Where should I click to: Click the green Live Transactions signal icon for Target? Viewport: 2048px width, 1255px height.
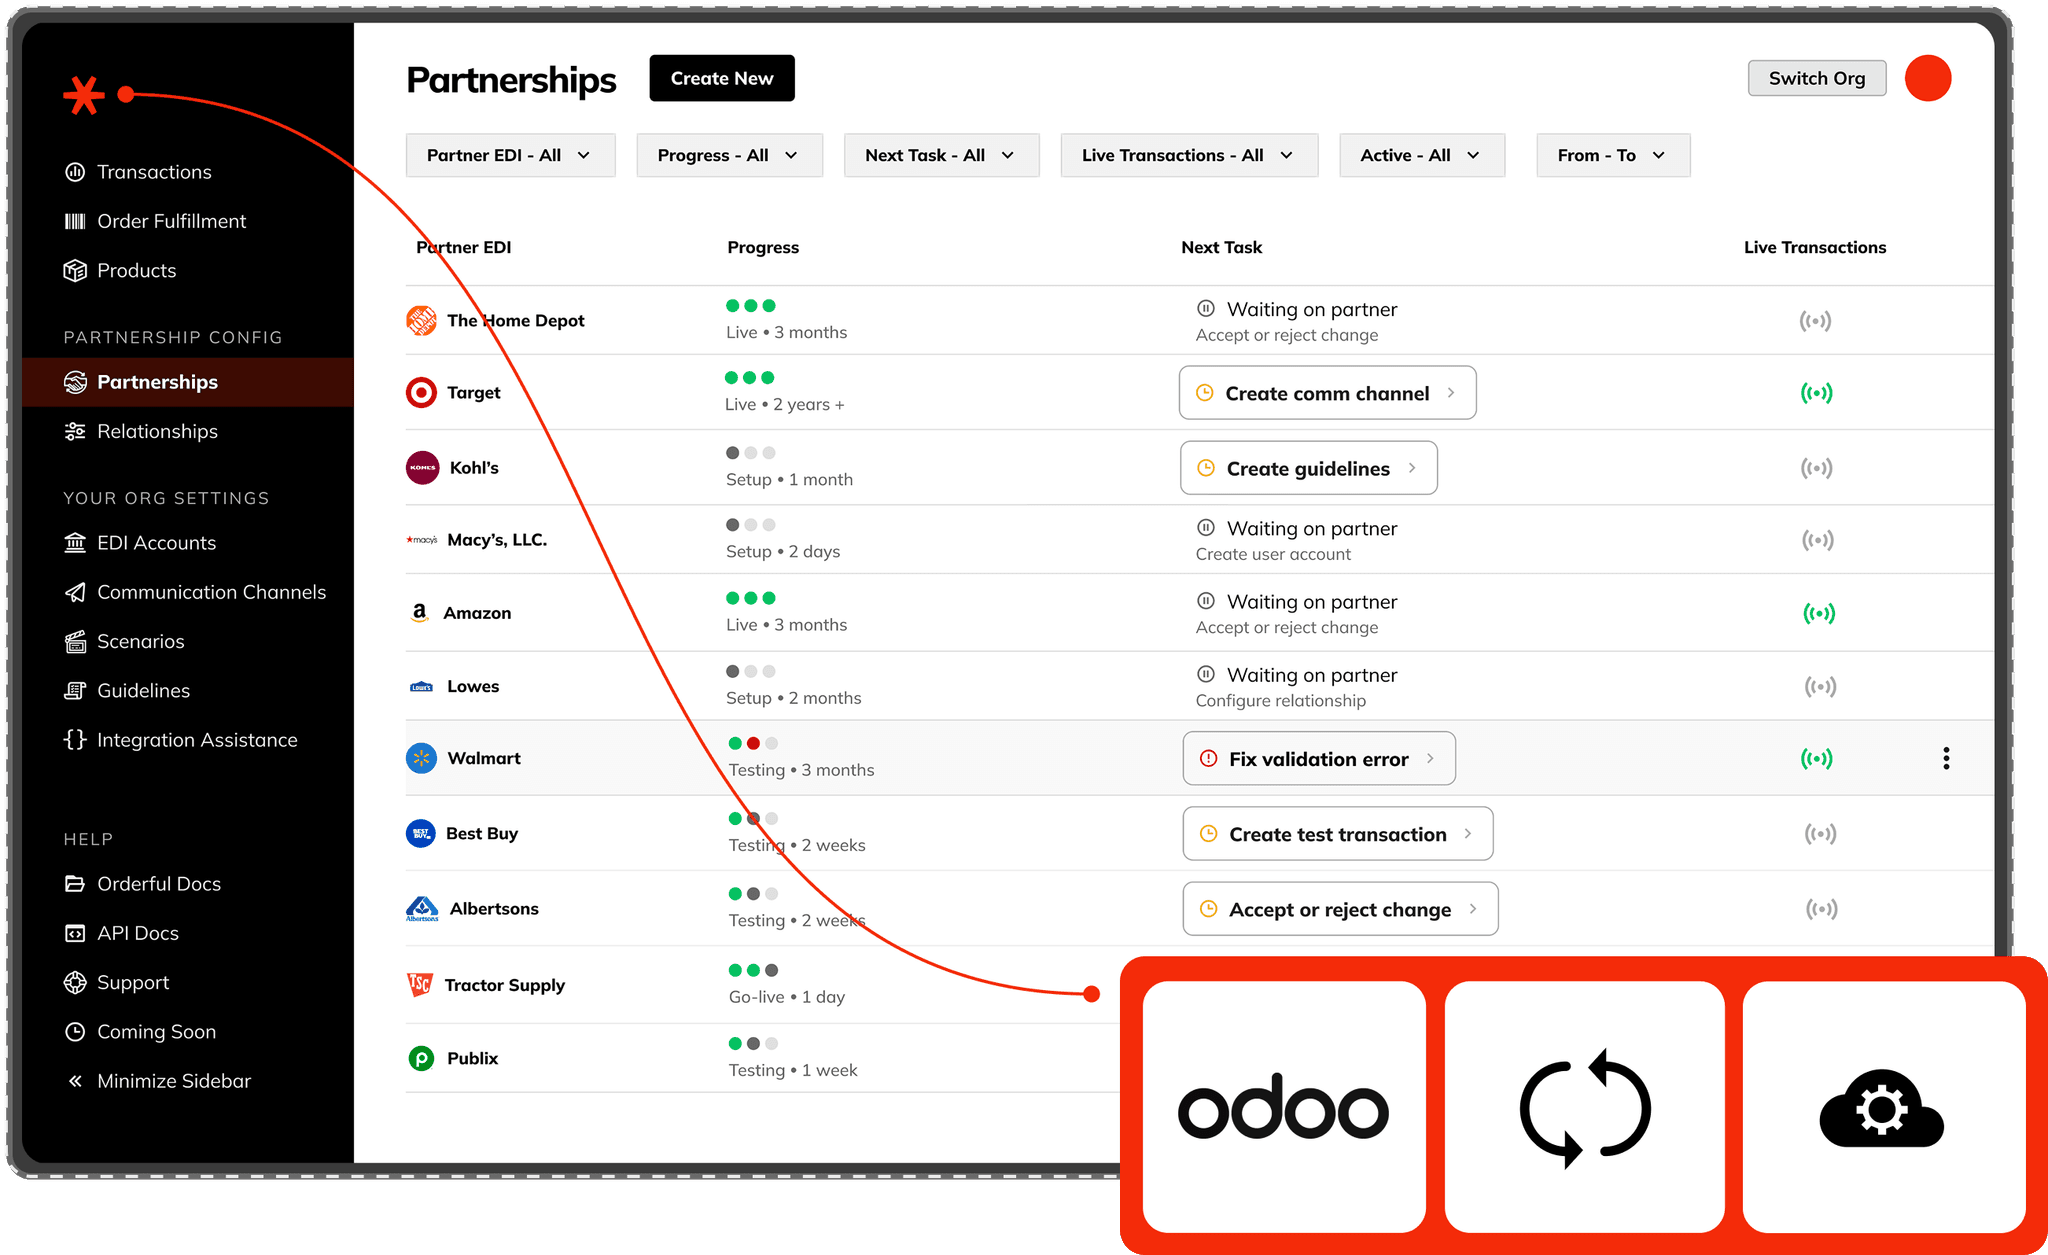pyautogui.click(x=1818, y=392)
